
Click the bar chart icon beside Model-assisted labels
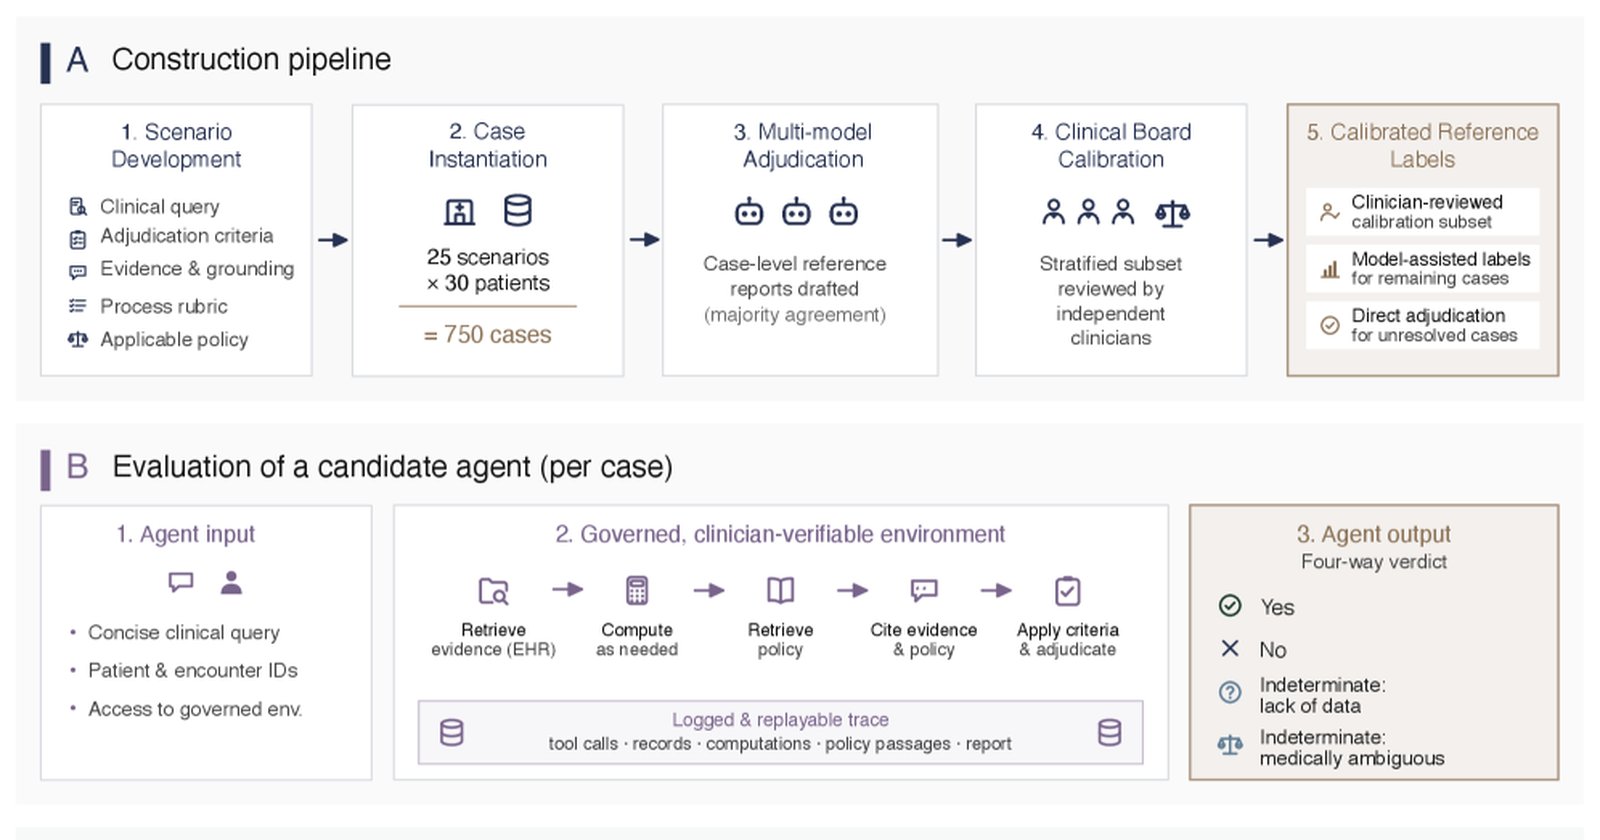pyautogui.click(x=1330, y=269)
